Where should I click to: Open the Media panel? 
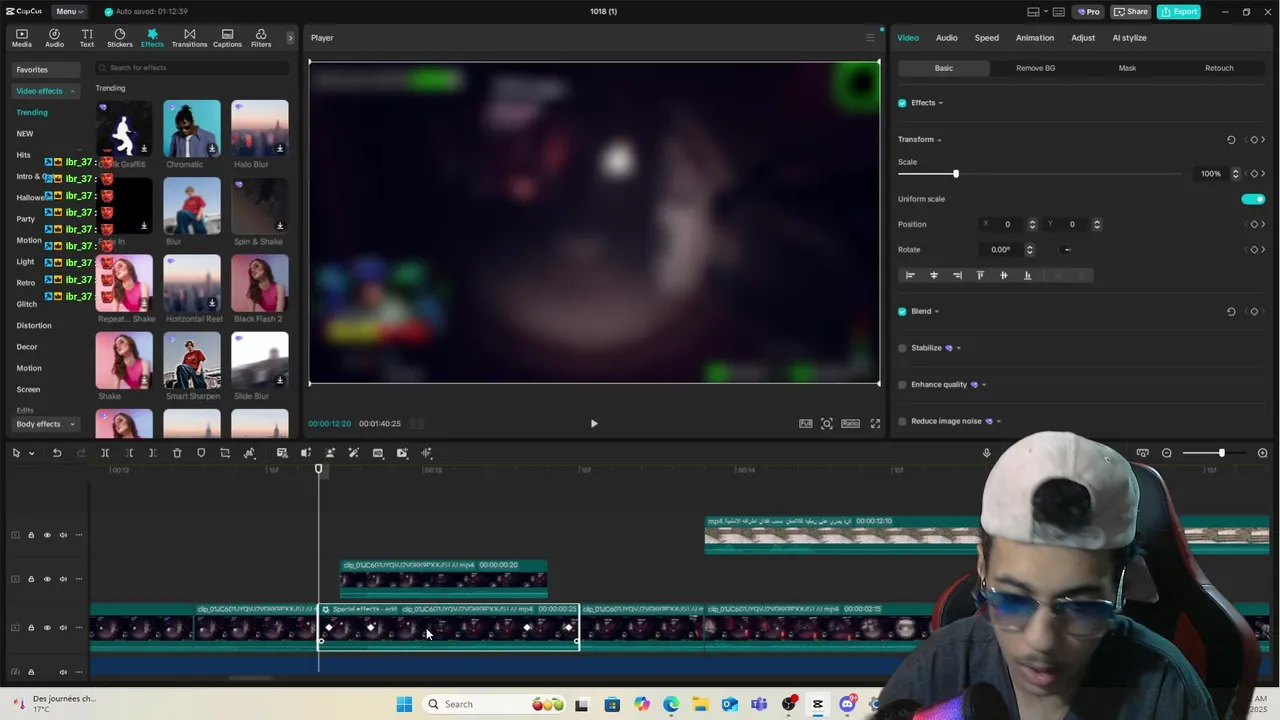pyautogui.click(x=21, y=38)
